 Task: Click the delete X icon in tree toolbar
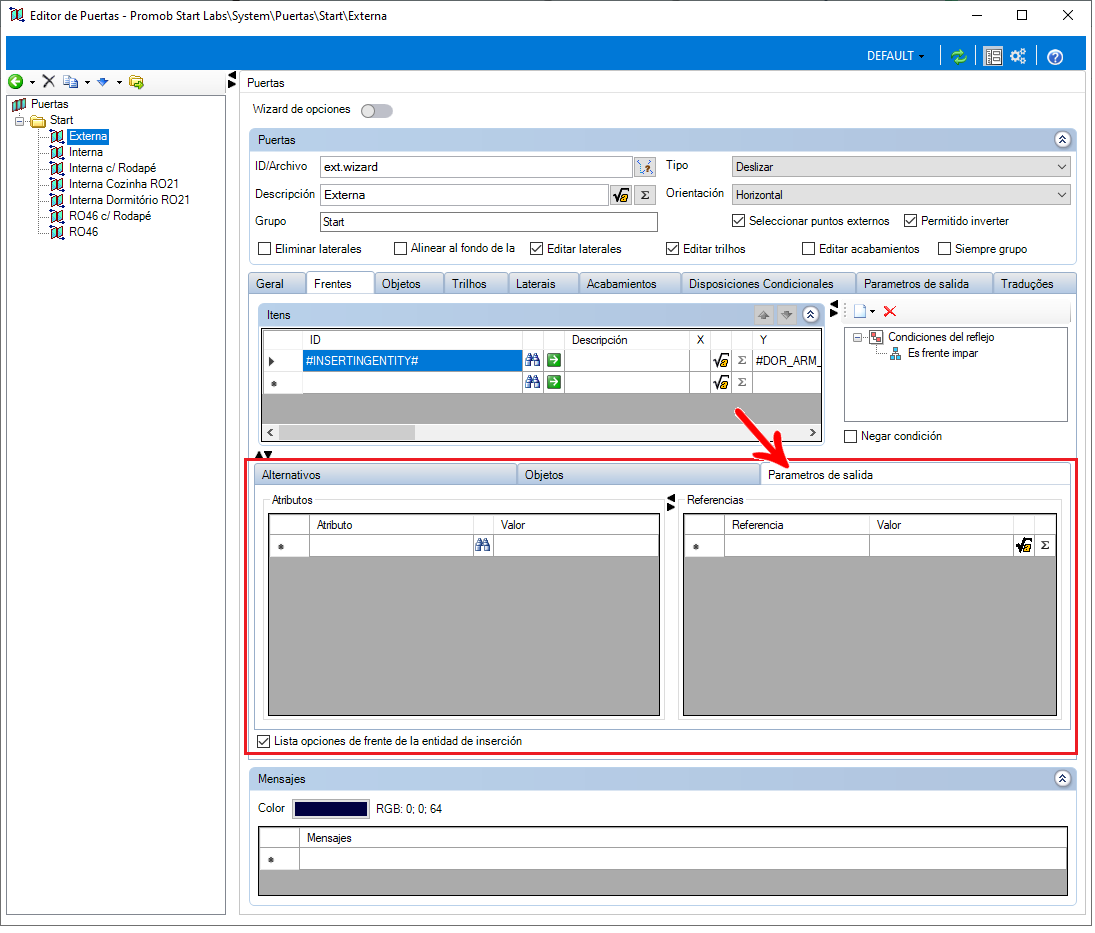pos(48,82)
